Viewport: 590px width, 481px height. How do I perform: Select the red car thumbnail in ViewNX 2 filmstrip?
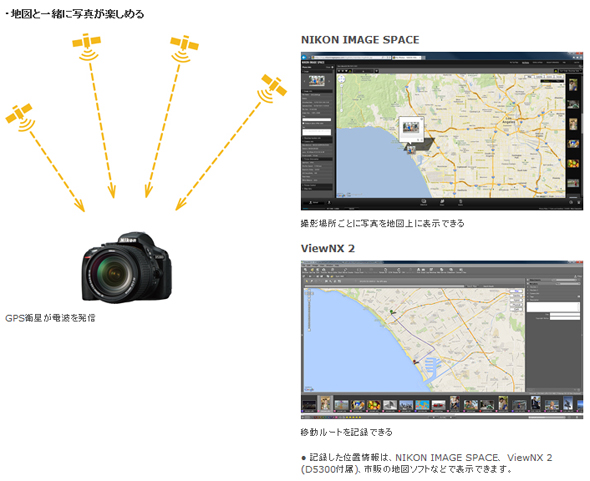click(438, 405)
